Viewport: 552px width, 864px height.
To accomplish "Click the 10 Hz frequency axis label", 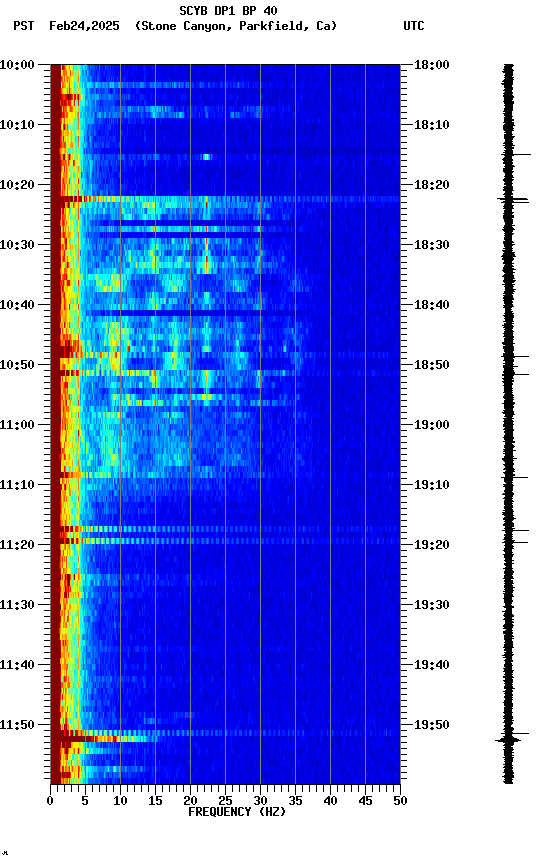I will 120,801.
